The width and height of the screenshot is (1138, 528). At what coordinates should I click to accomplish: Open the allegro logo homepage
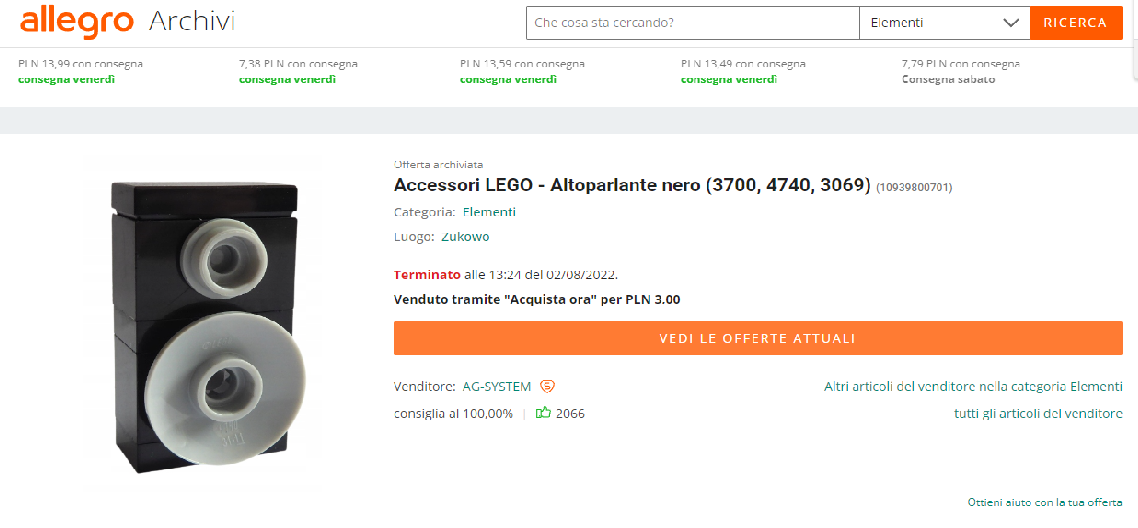click(x=77, y=23)
